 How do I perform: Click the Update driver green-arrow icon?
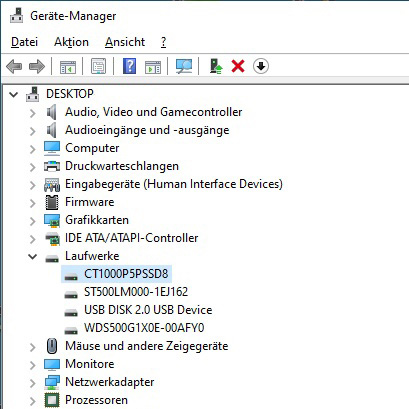(216, 66)
